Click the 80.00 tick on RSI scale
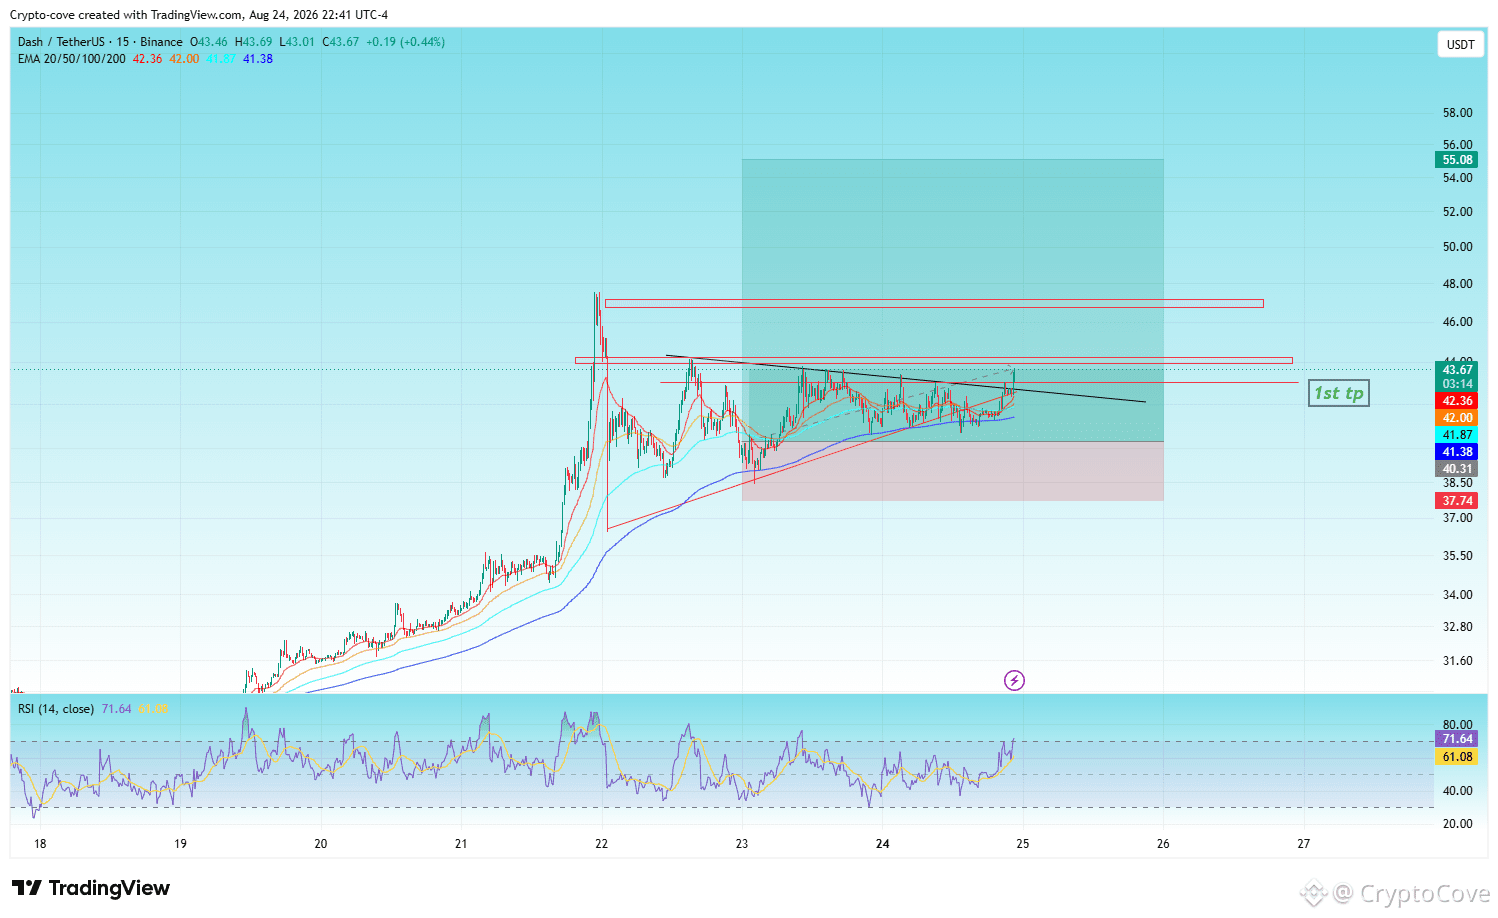1498x918 pixels. click(x=1457, y=725)
